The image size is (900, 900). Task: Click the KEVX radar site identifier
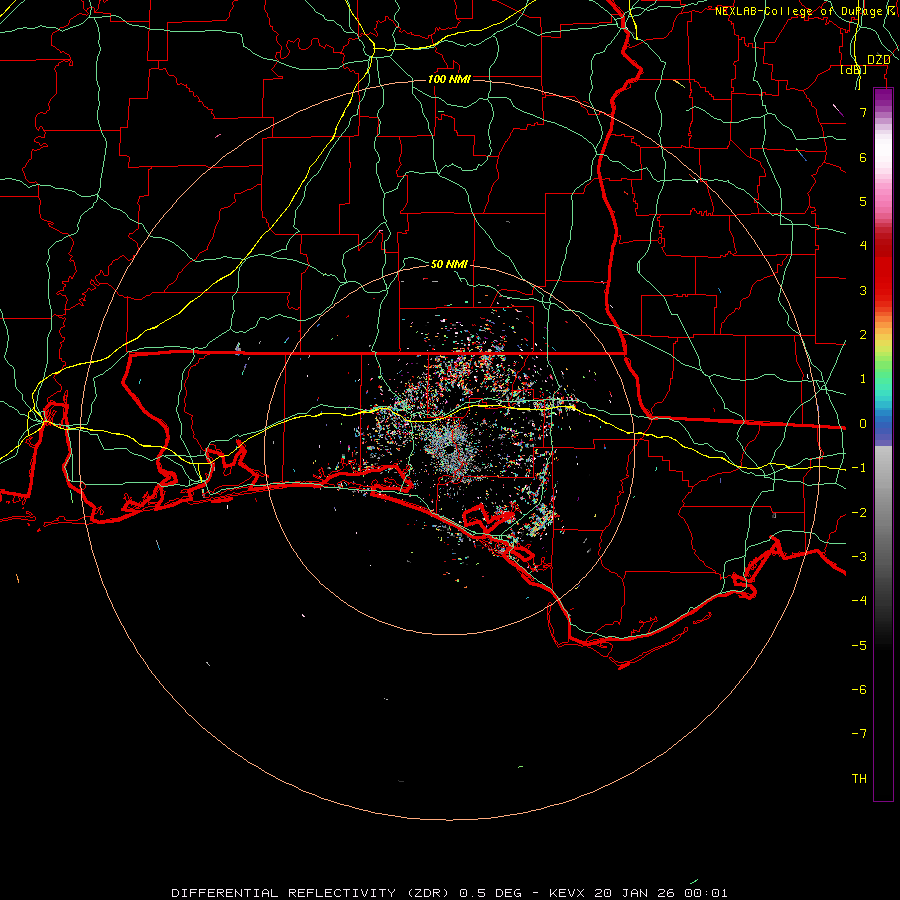tap(568, 893)
